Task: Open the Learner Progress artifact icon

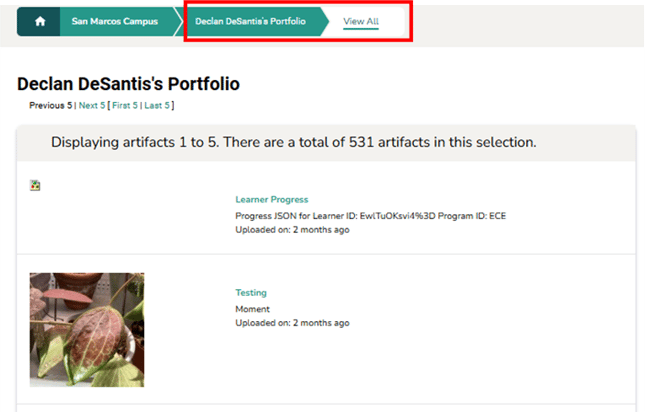Action: 36,185
